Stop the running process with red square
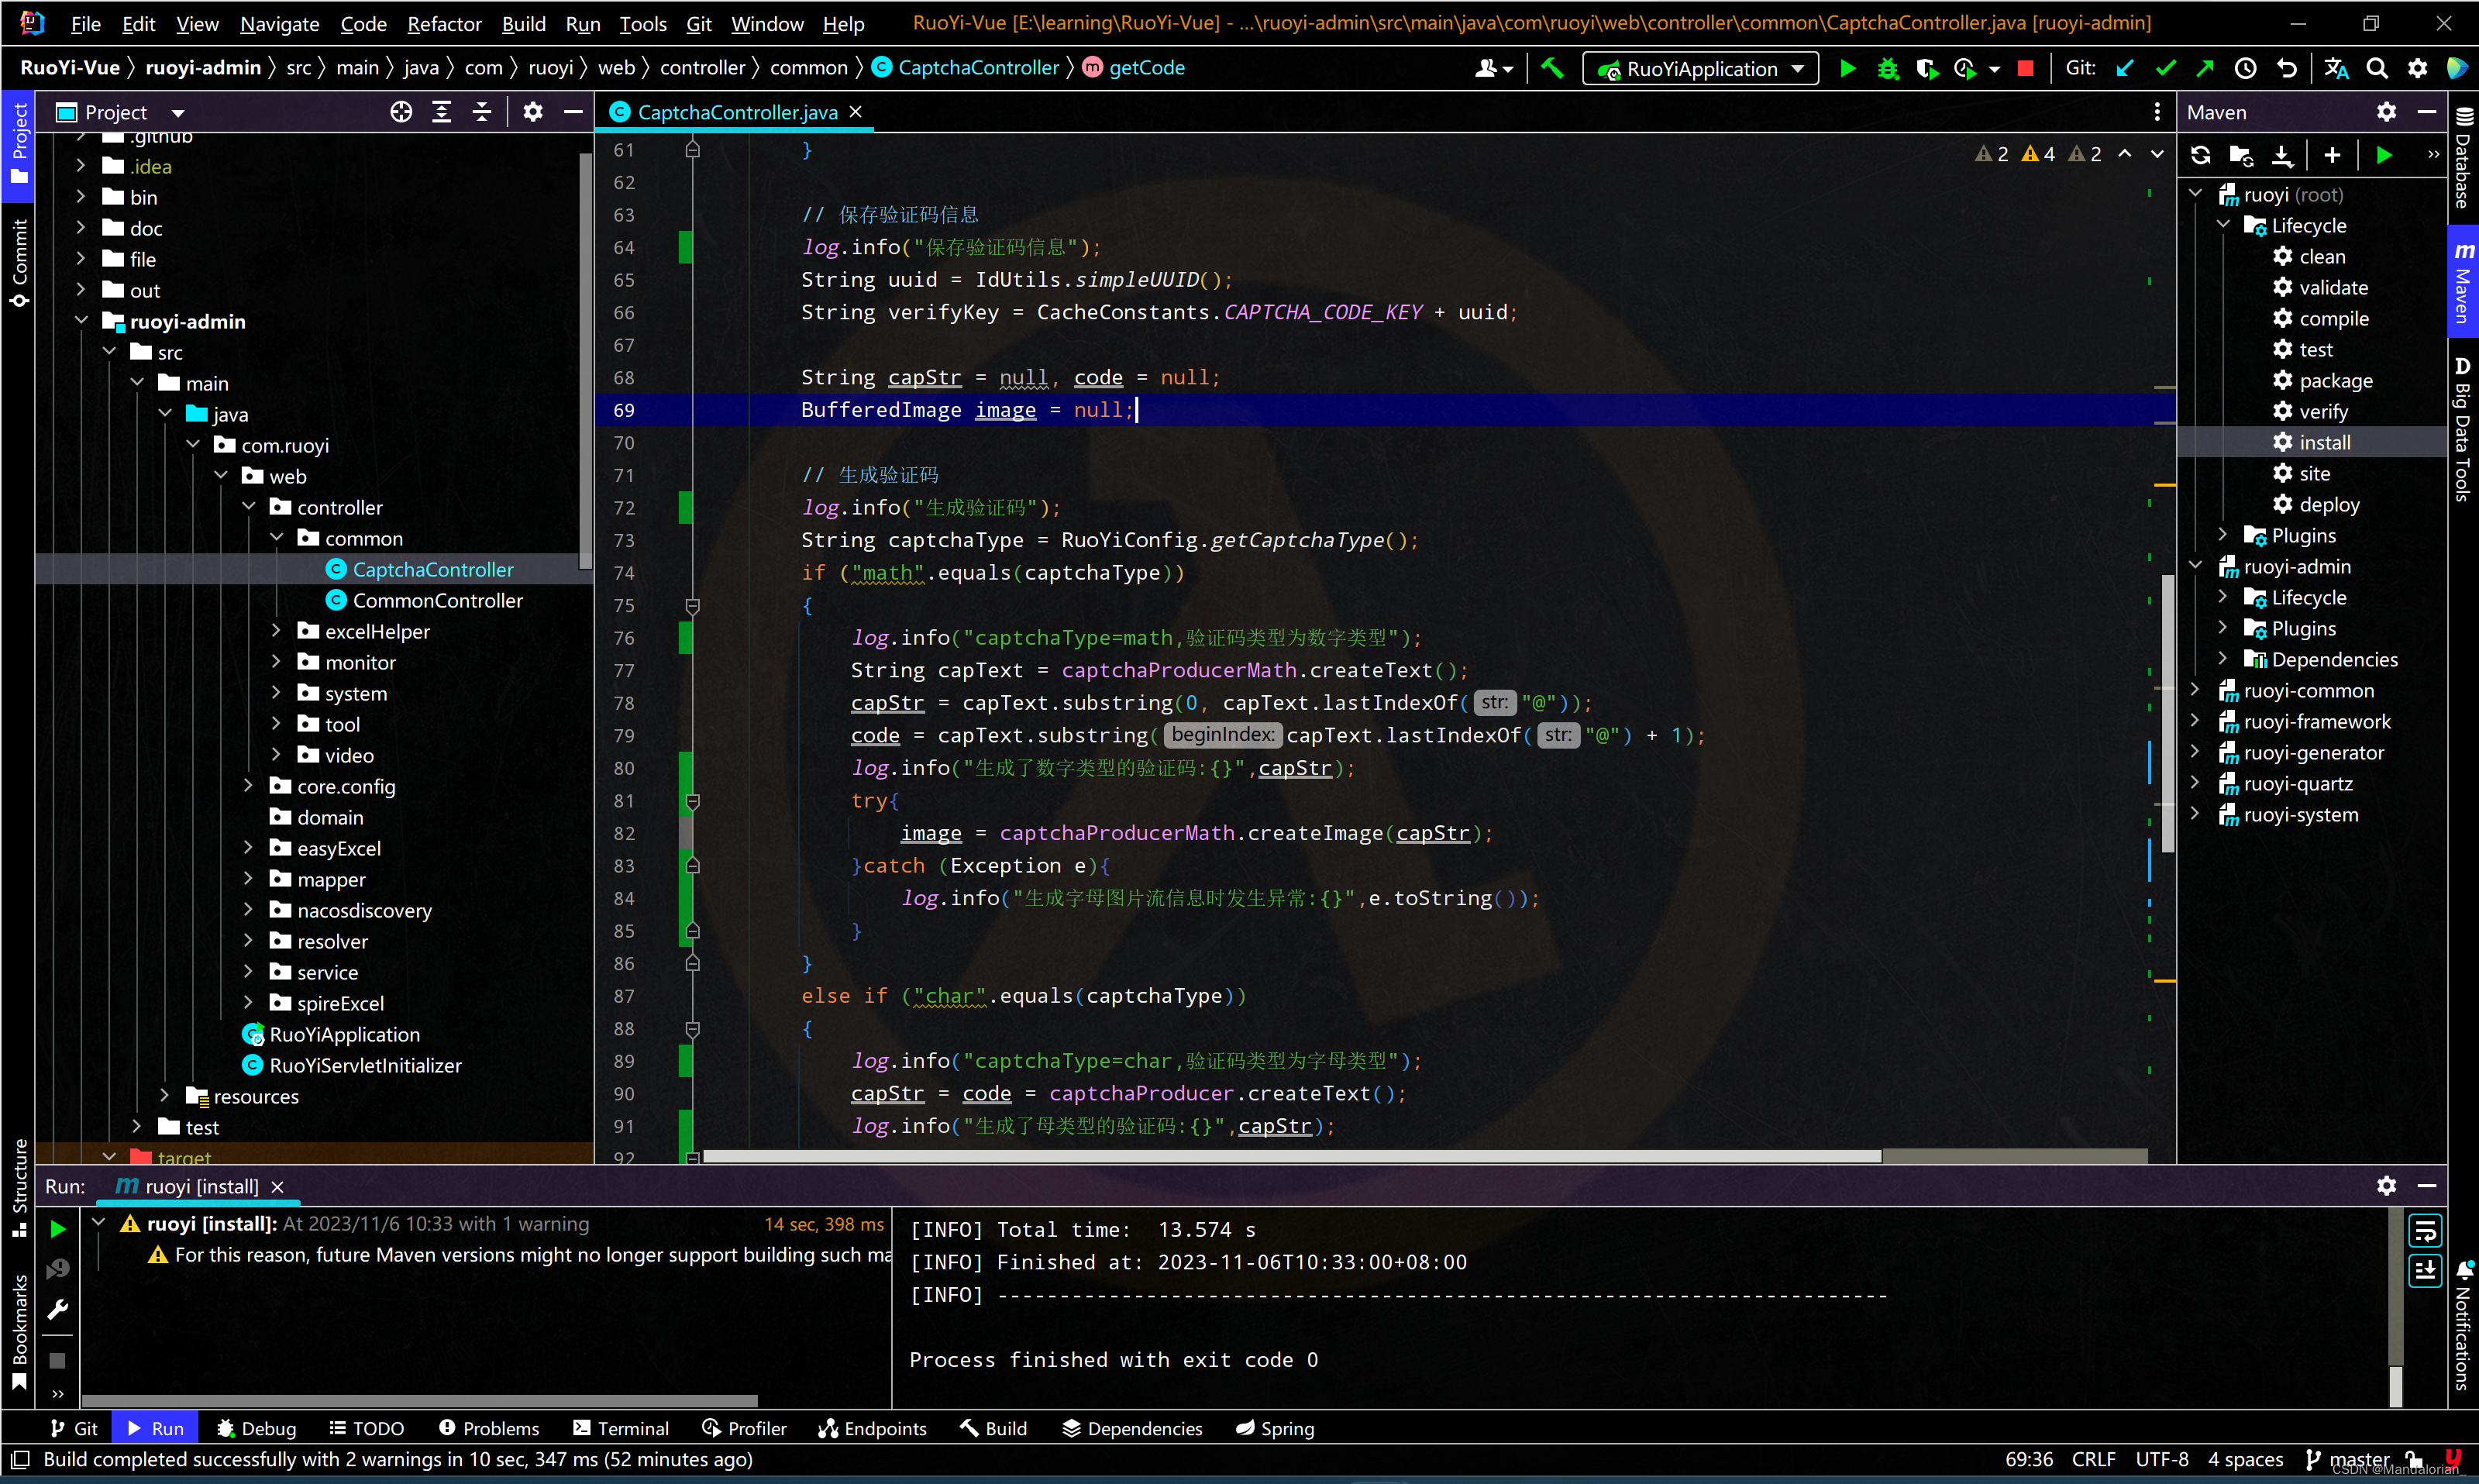Image resolution: width=2479 pixels, height=1484 pixels. click(x=2025, y=68)
